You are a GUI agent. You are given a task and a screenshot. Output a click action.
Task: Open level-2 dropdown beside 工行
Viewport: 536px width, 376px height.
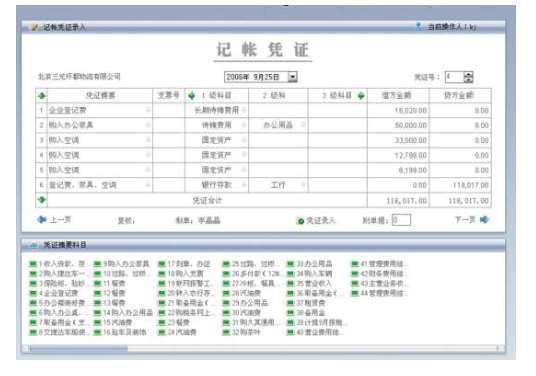click(303, 185)
